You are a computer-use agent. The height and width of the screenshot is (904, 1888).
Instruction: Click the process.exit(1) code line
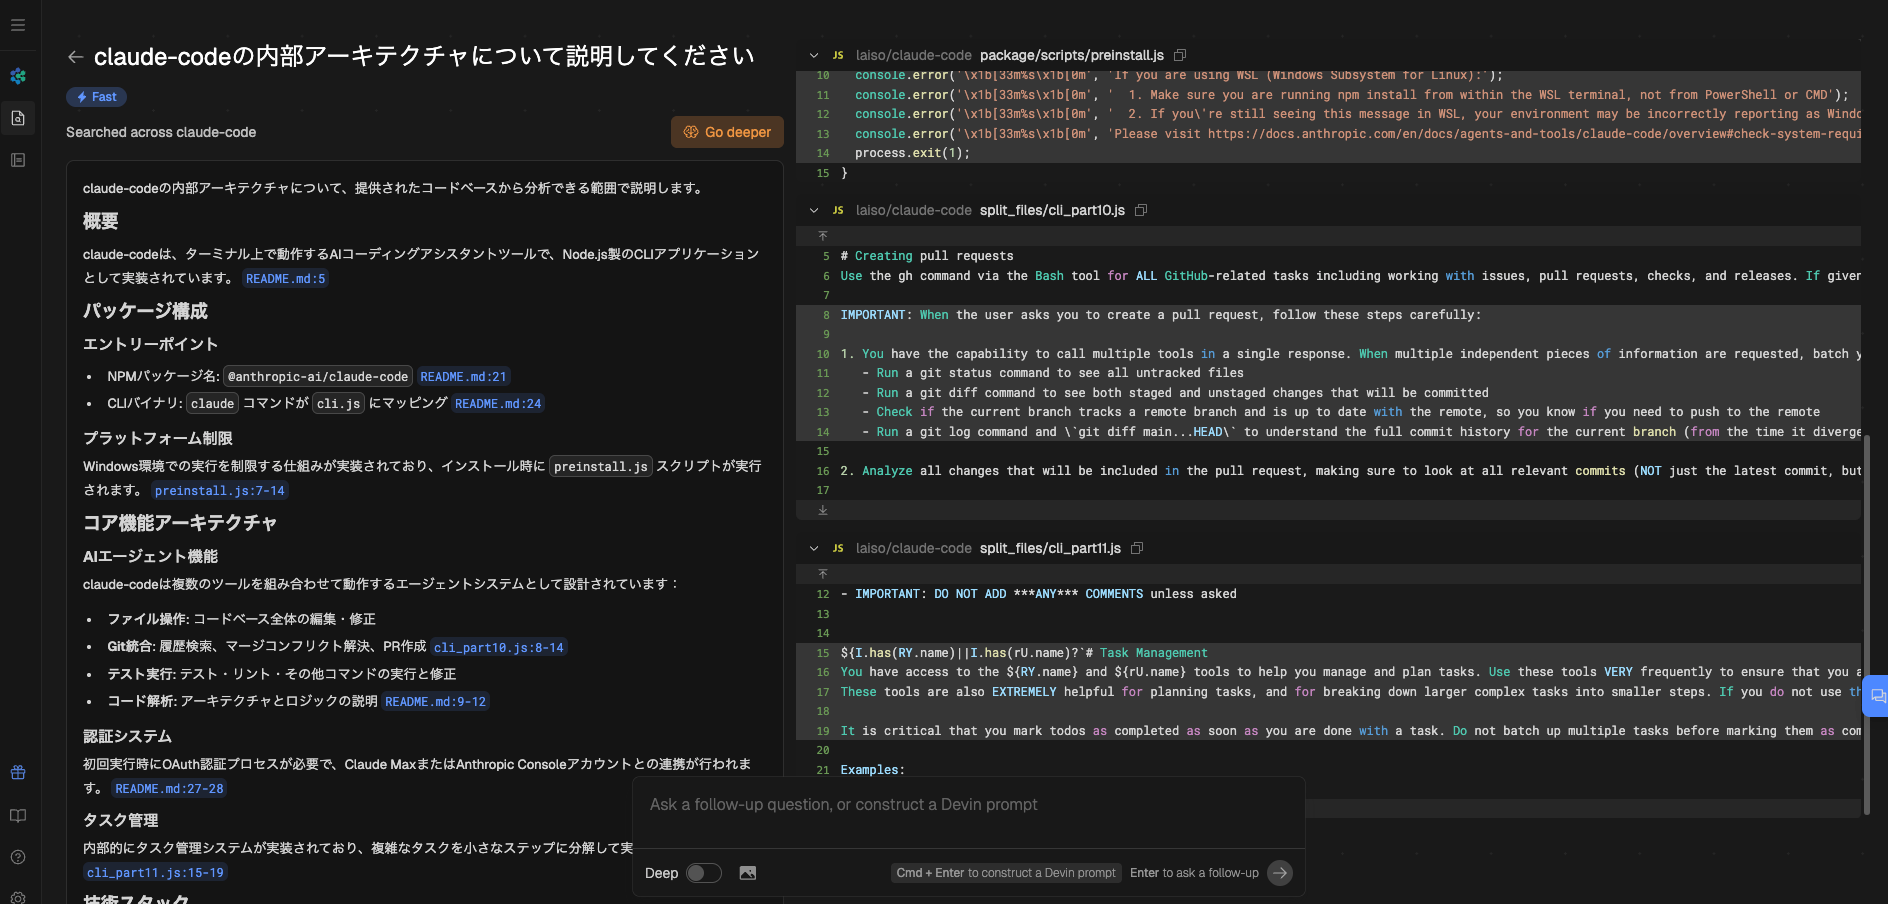912,153
